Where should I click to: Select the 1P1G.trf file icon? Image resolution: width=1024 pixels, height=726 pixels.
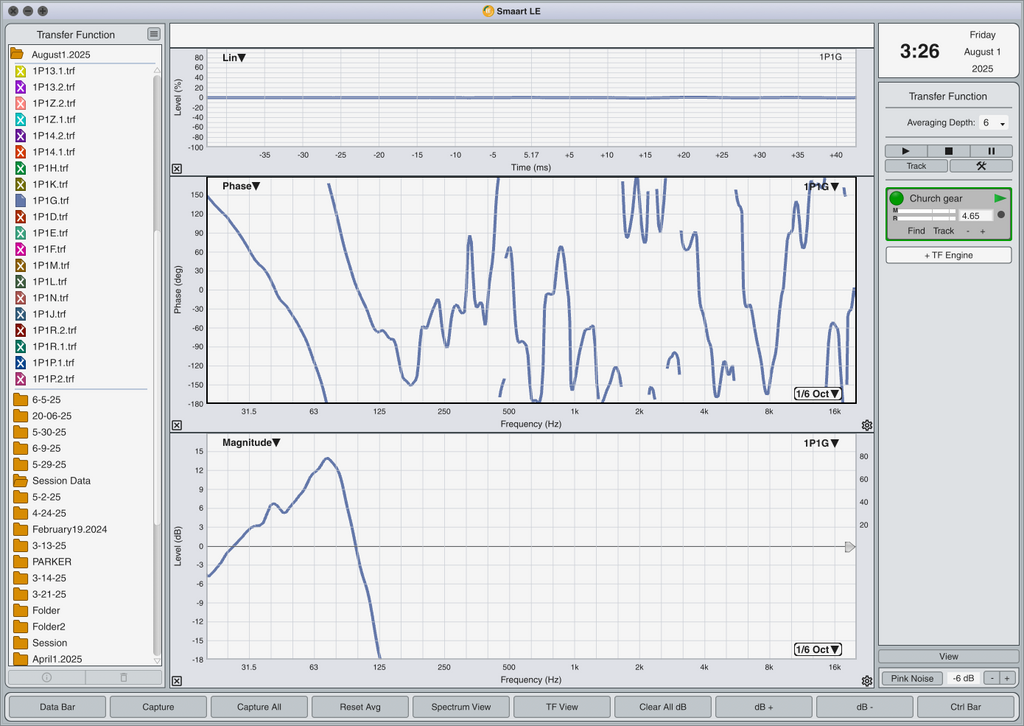coord(20,200)
